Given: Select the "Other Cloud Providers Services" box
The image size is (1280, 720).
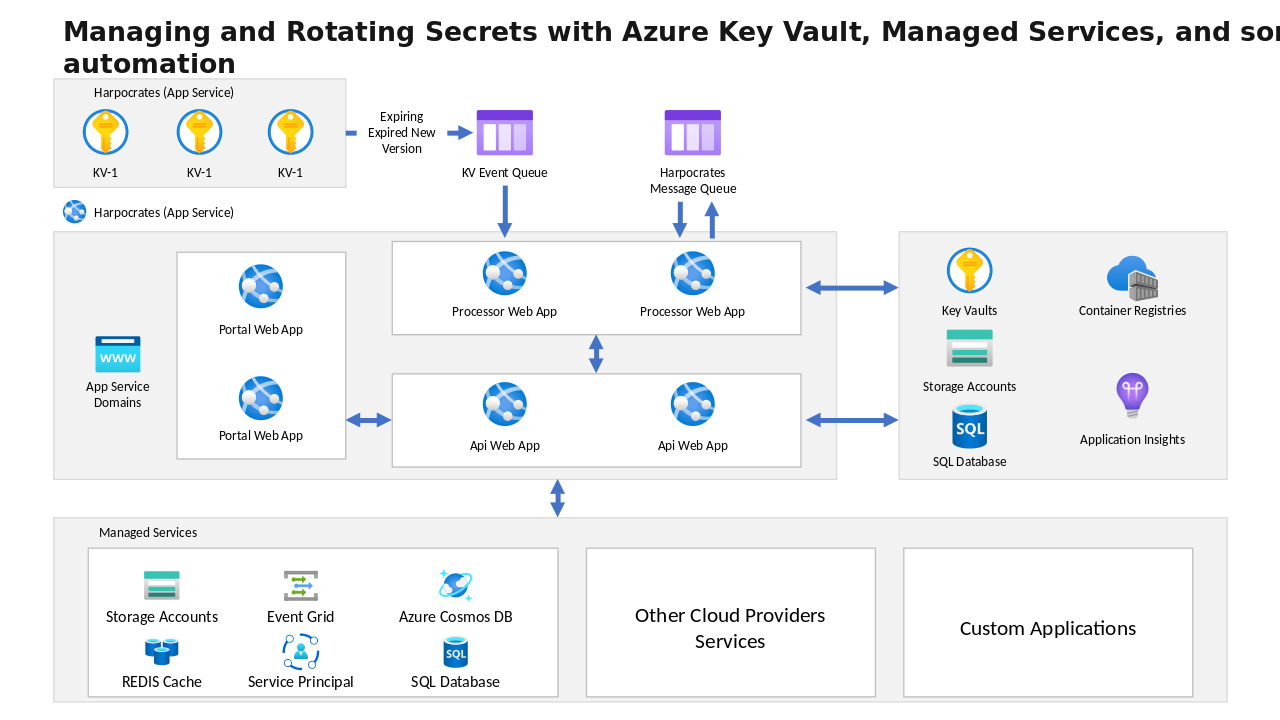Looking at the screenshot, I should pos(730,622).
